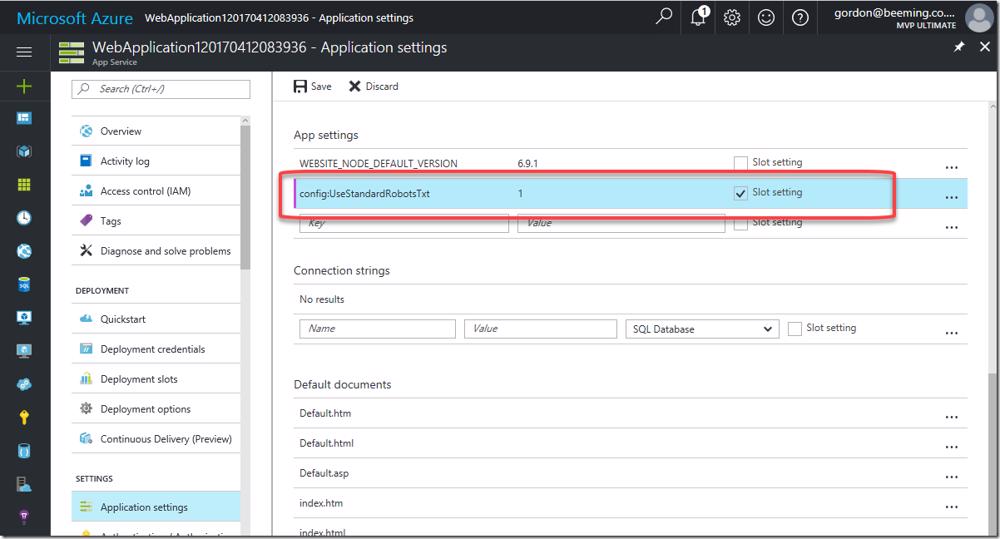The height and width of the screenshot is (539, 1000).
Task: Click the connection string Value field
Action: pyautogui.click(x=541, y=329)
